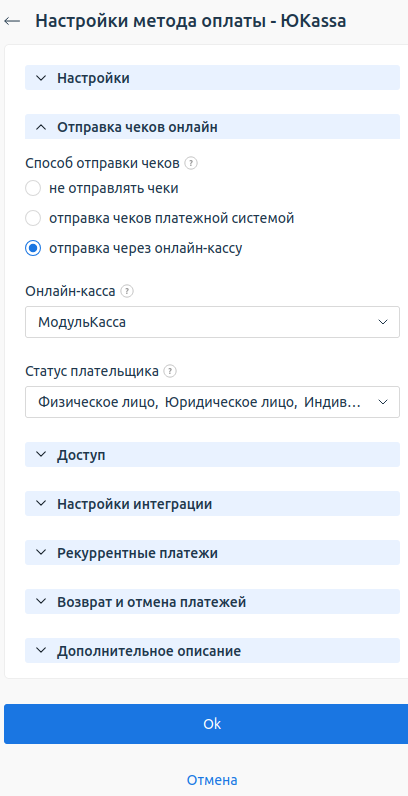The width and height of the screenshot is (408, 796).
Task: Open help icon beside Онлайн-касса label
Action: pos(127,291)
